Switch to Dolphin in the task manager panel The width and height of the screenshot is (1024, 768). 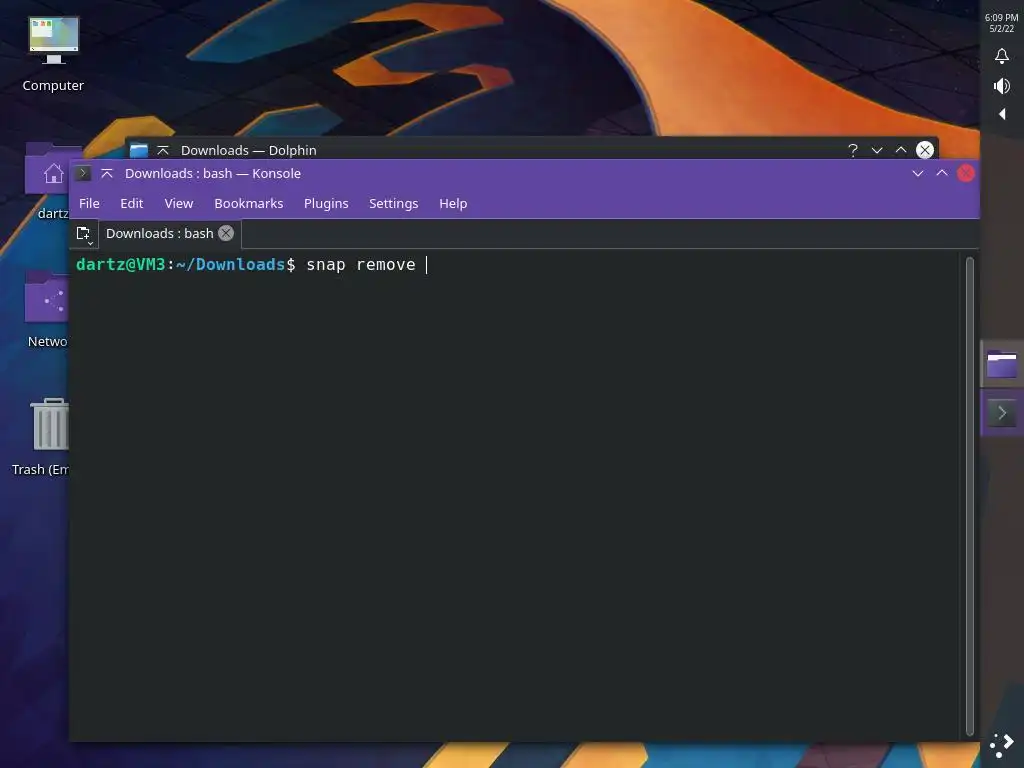(x=1002, y=364)
